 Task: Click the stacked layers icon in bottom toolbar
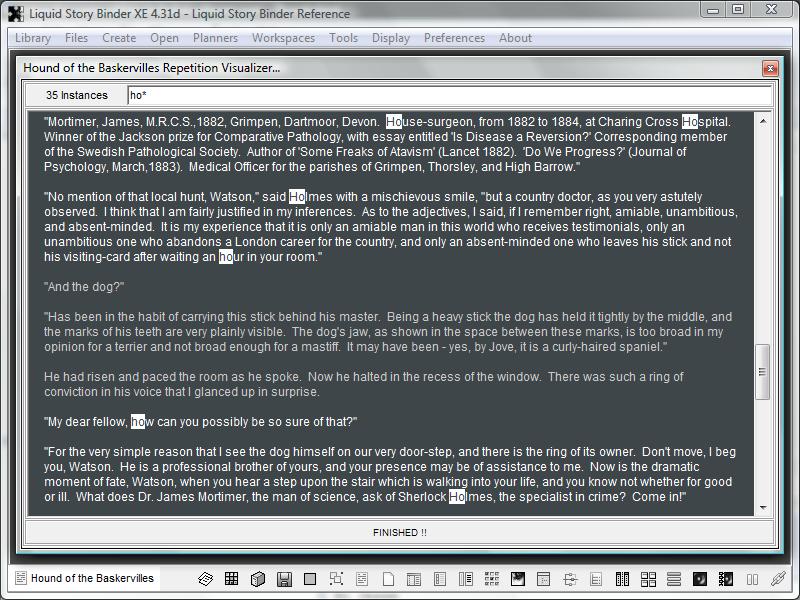pos(205,579)
